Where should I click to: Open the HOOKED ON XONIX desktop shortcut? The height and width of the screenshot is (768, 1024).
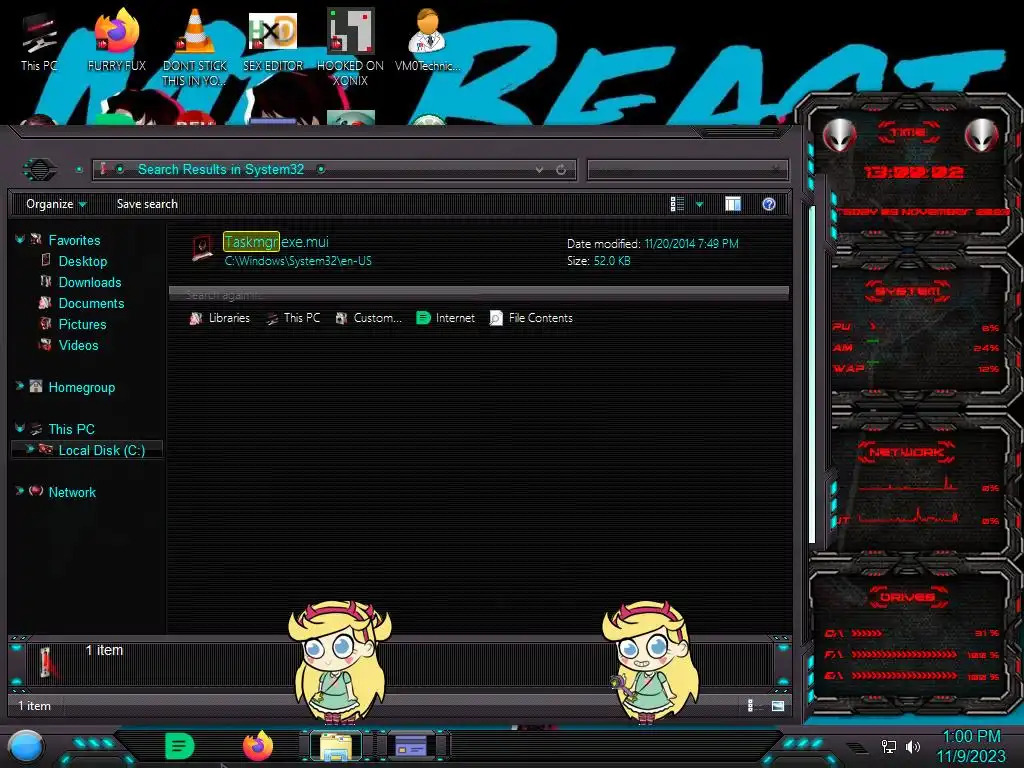tap(351, 47)
